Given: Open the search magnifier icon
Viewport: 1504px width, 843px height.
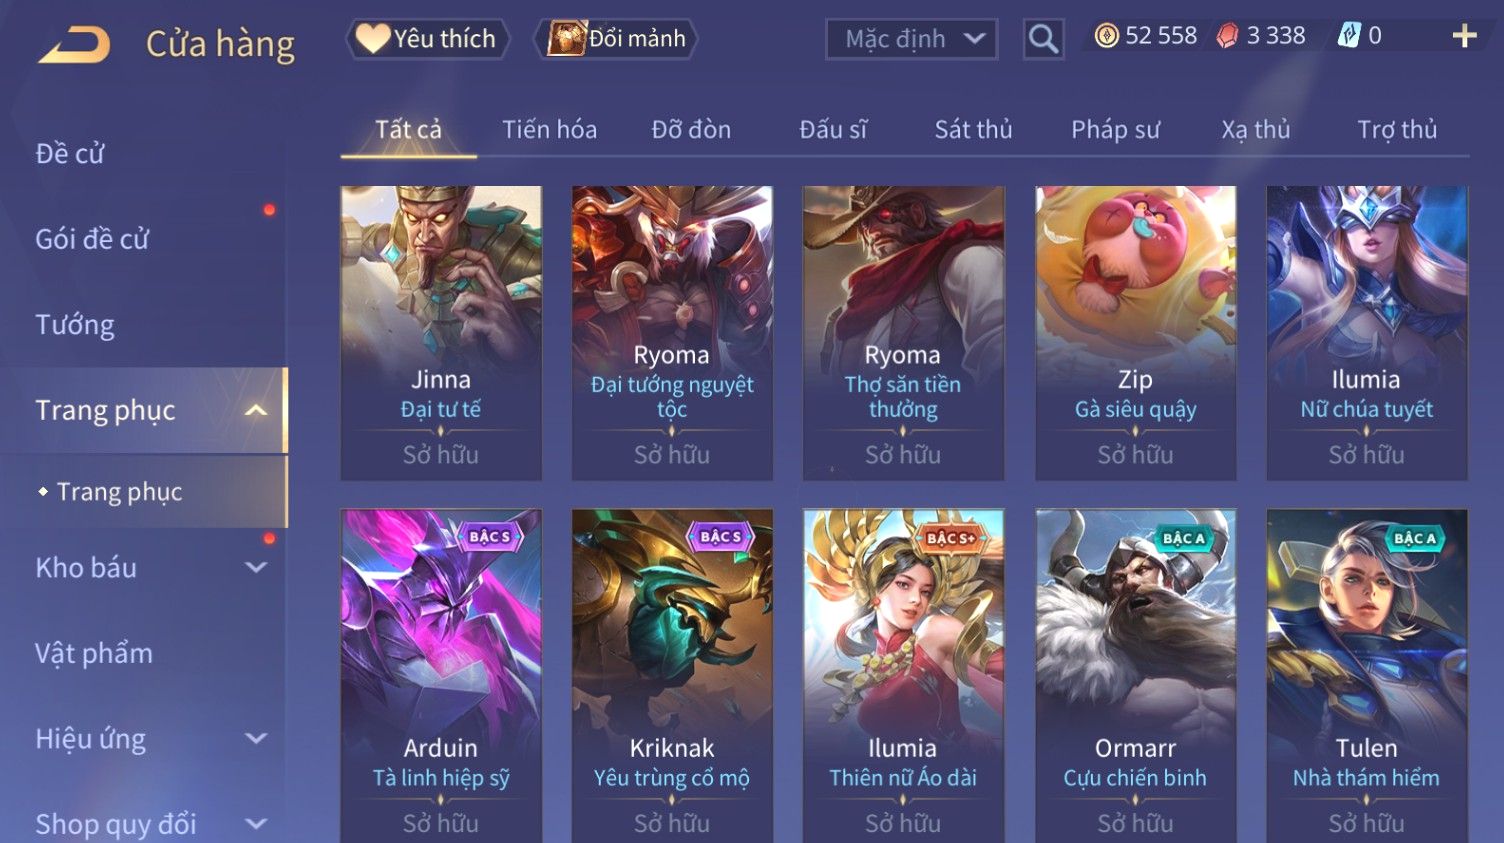Looking at the screenshot, I should coord(1043,39).
